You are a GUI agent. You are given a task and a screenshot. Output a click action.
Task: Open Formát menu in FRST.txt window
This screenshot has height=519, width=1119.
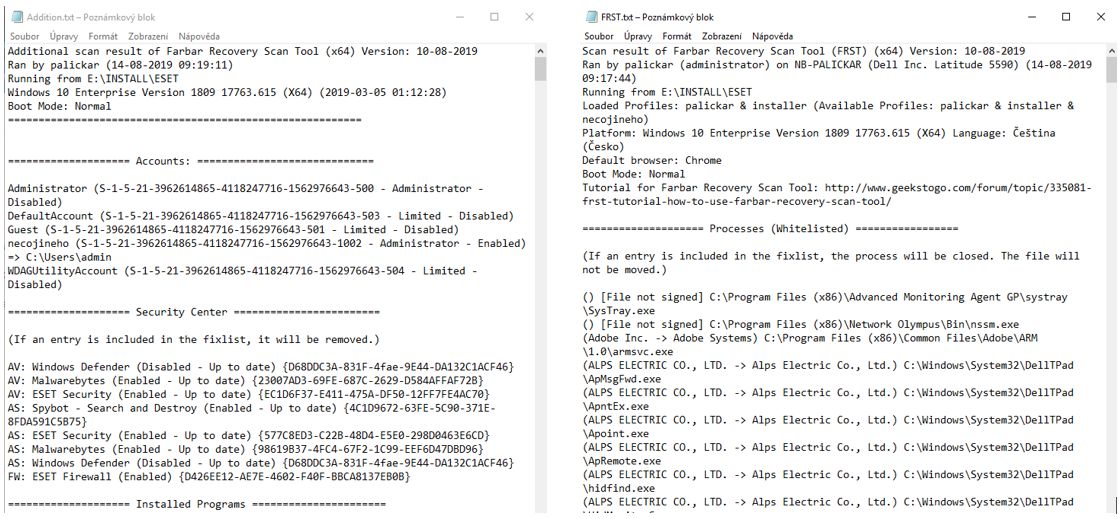tap(677, 36)
